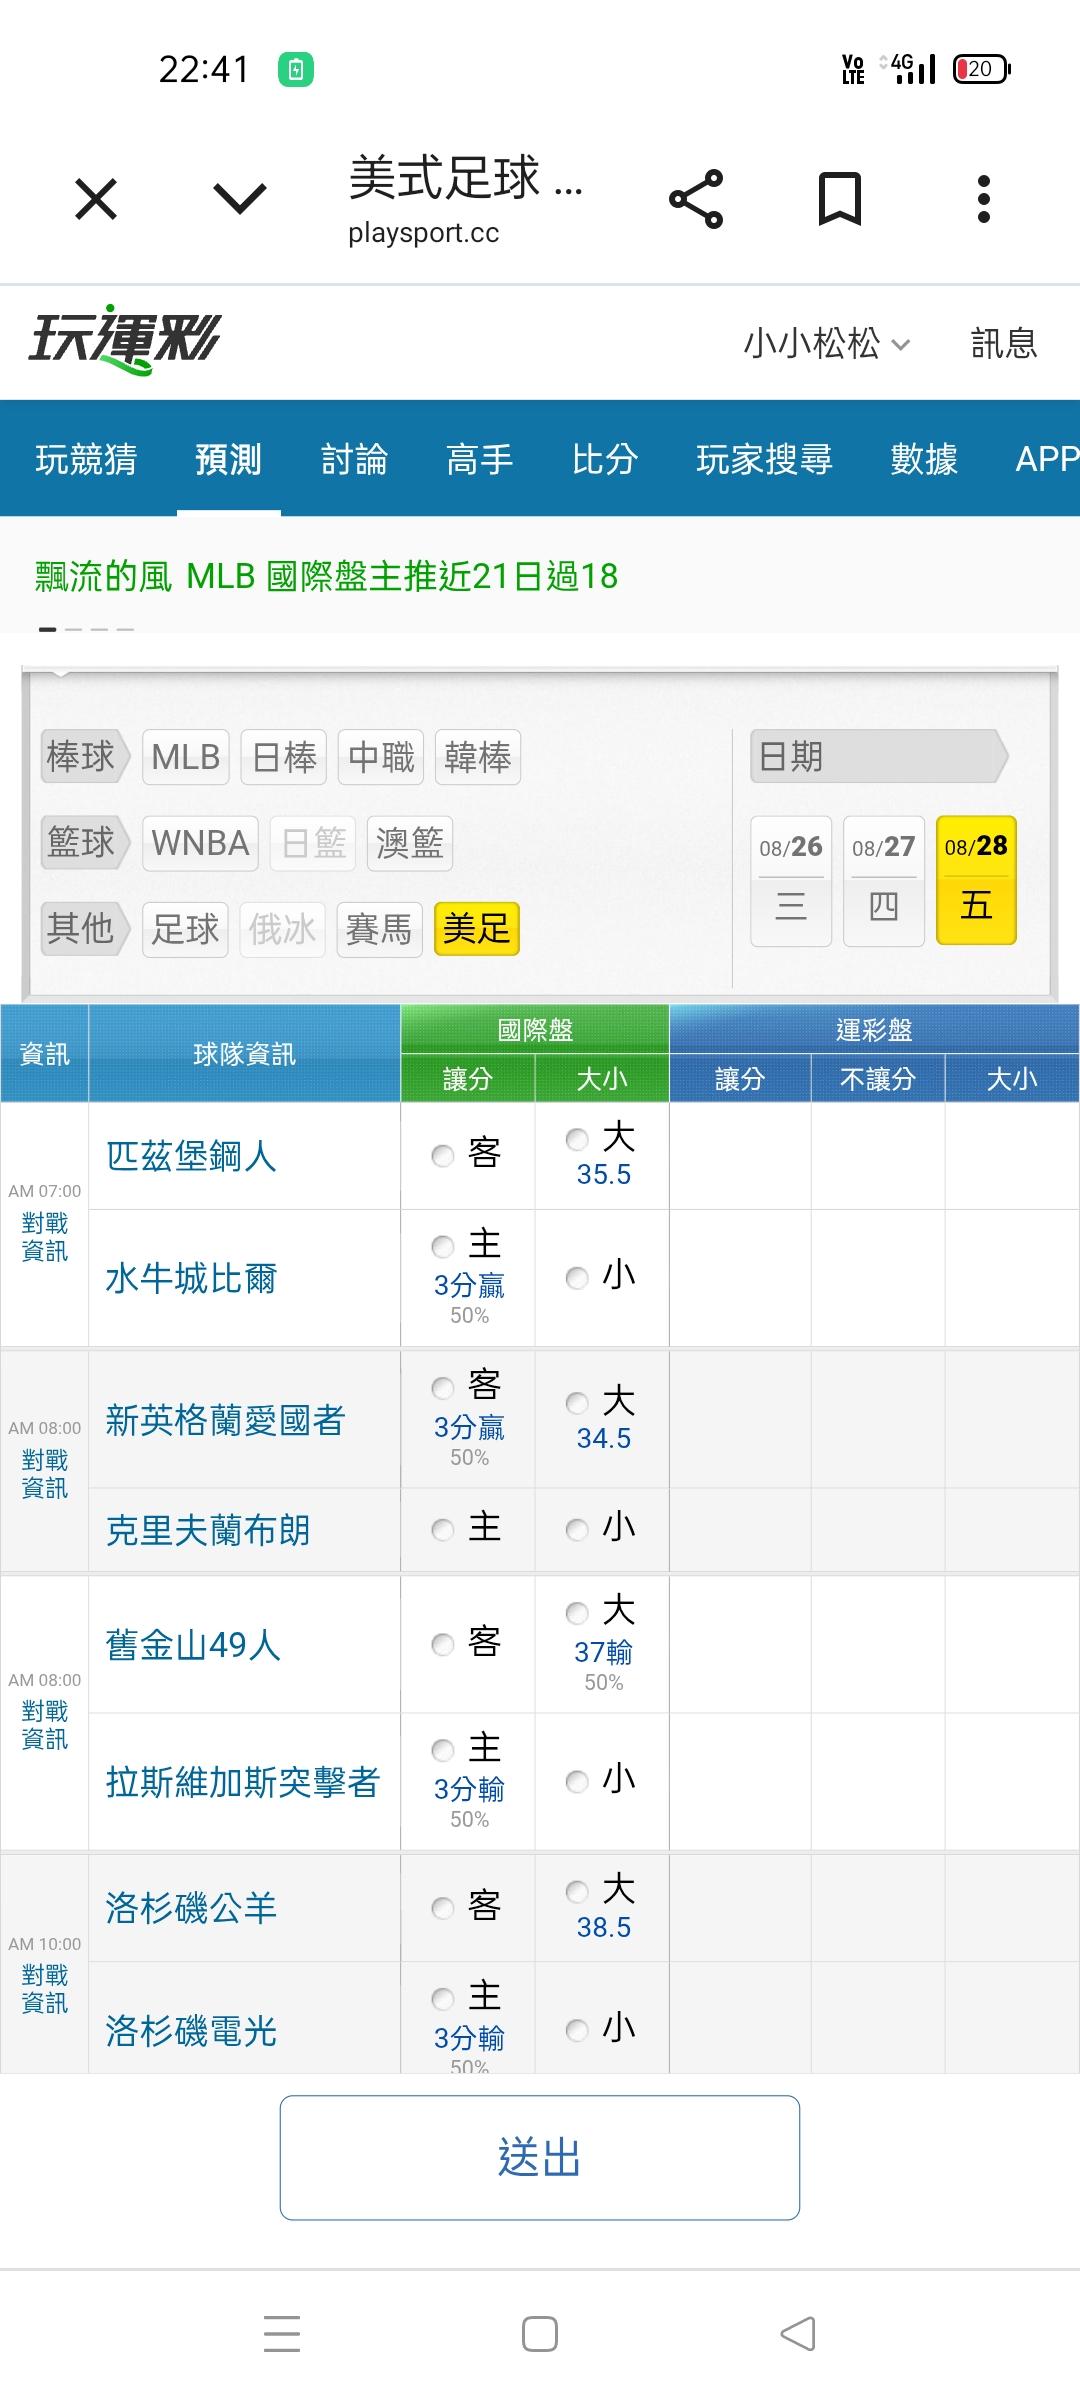Open team link 新英格蘭愛國者
The width and height of the screenshot is (1080, 2400).
coord(225,1420)
